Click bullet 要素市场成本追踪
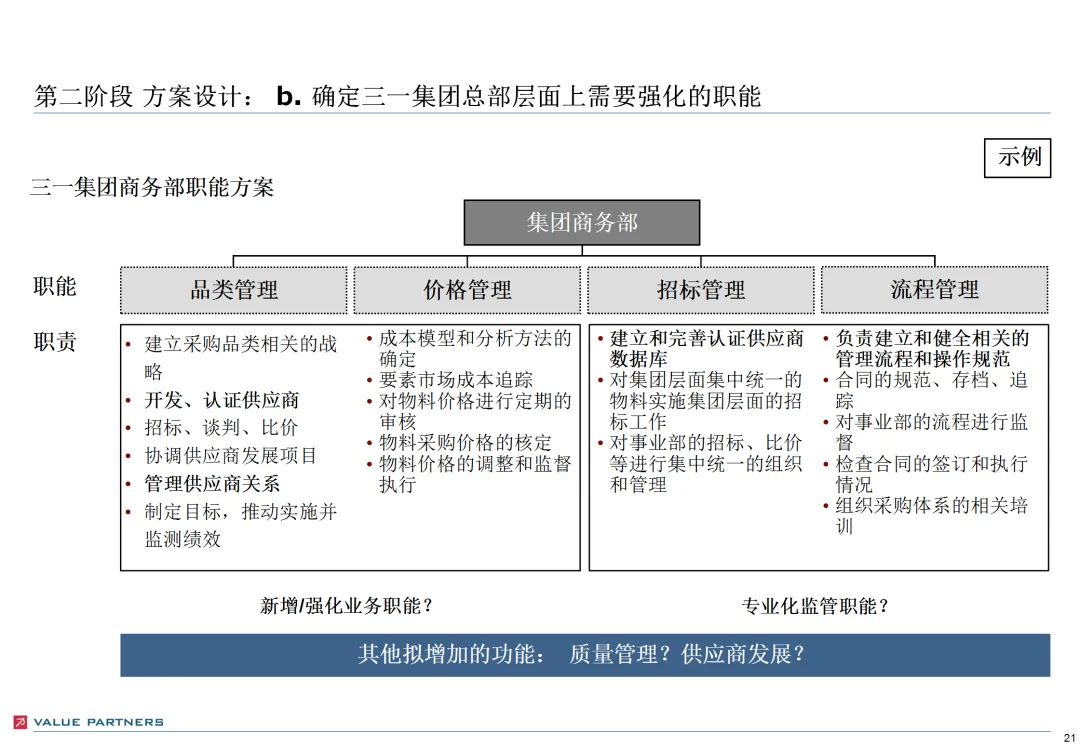 point(455,380)
